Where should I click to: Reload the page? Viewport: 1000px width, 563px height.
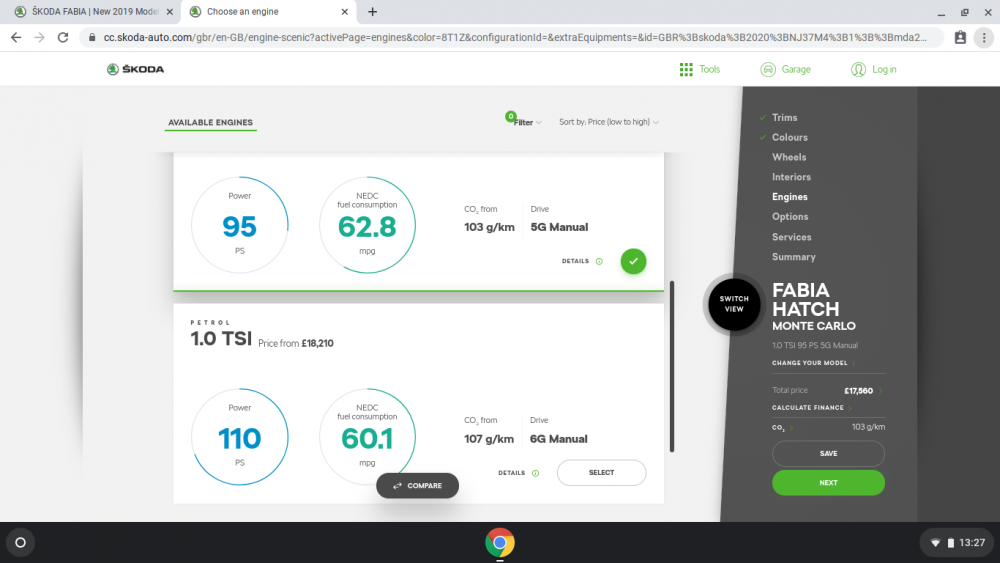[x=62, y=38]
